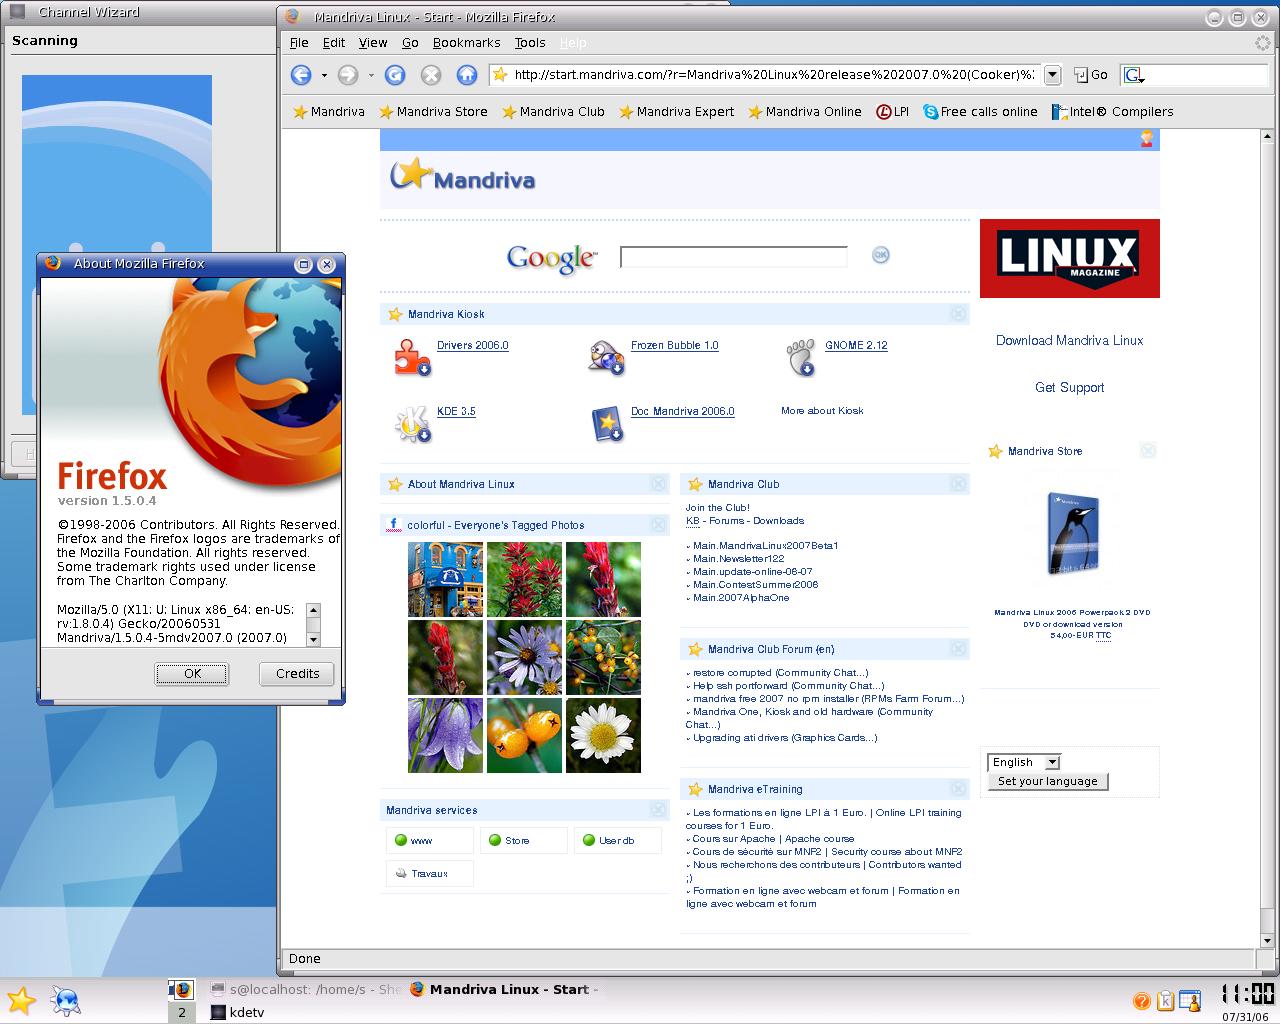Click into the Google search field
The image size is (1280, 1024).
point(733,257)
